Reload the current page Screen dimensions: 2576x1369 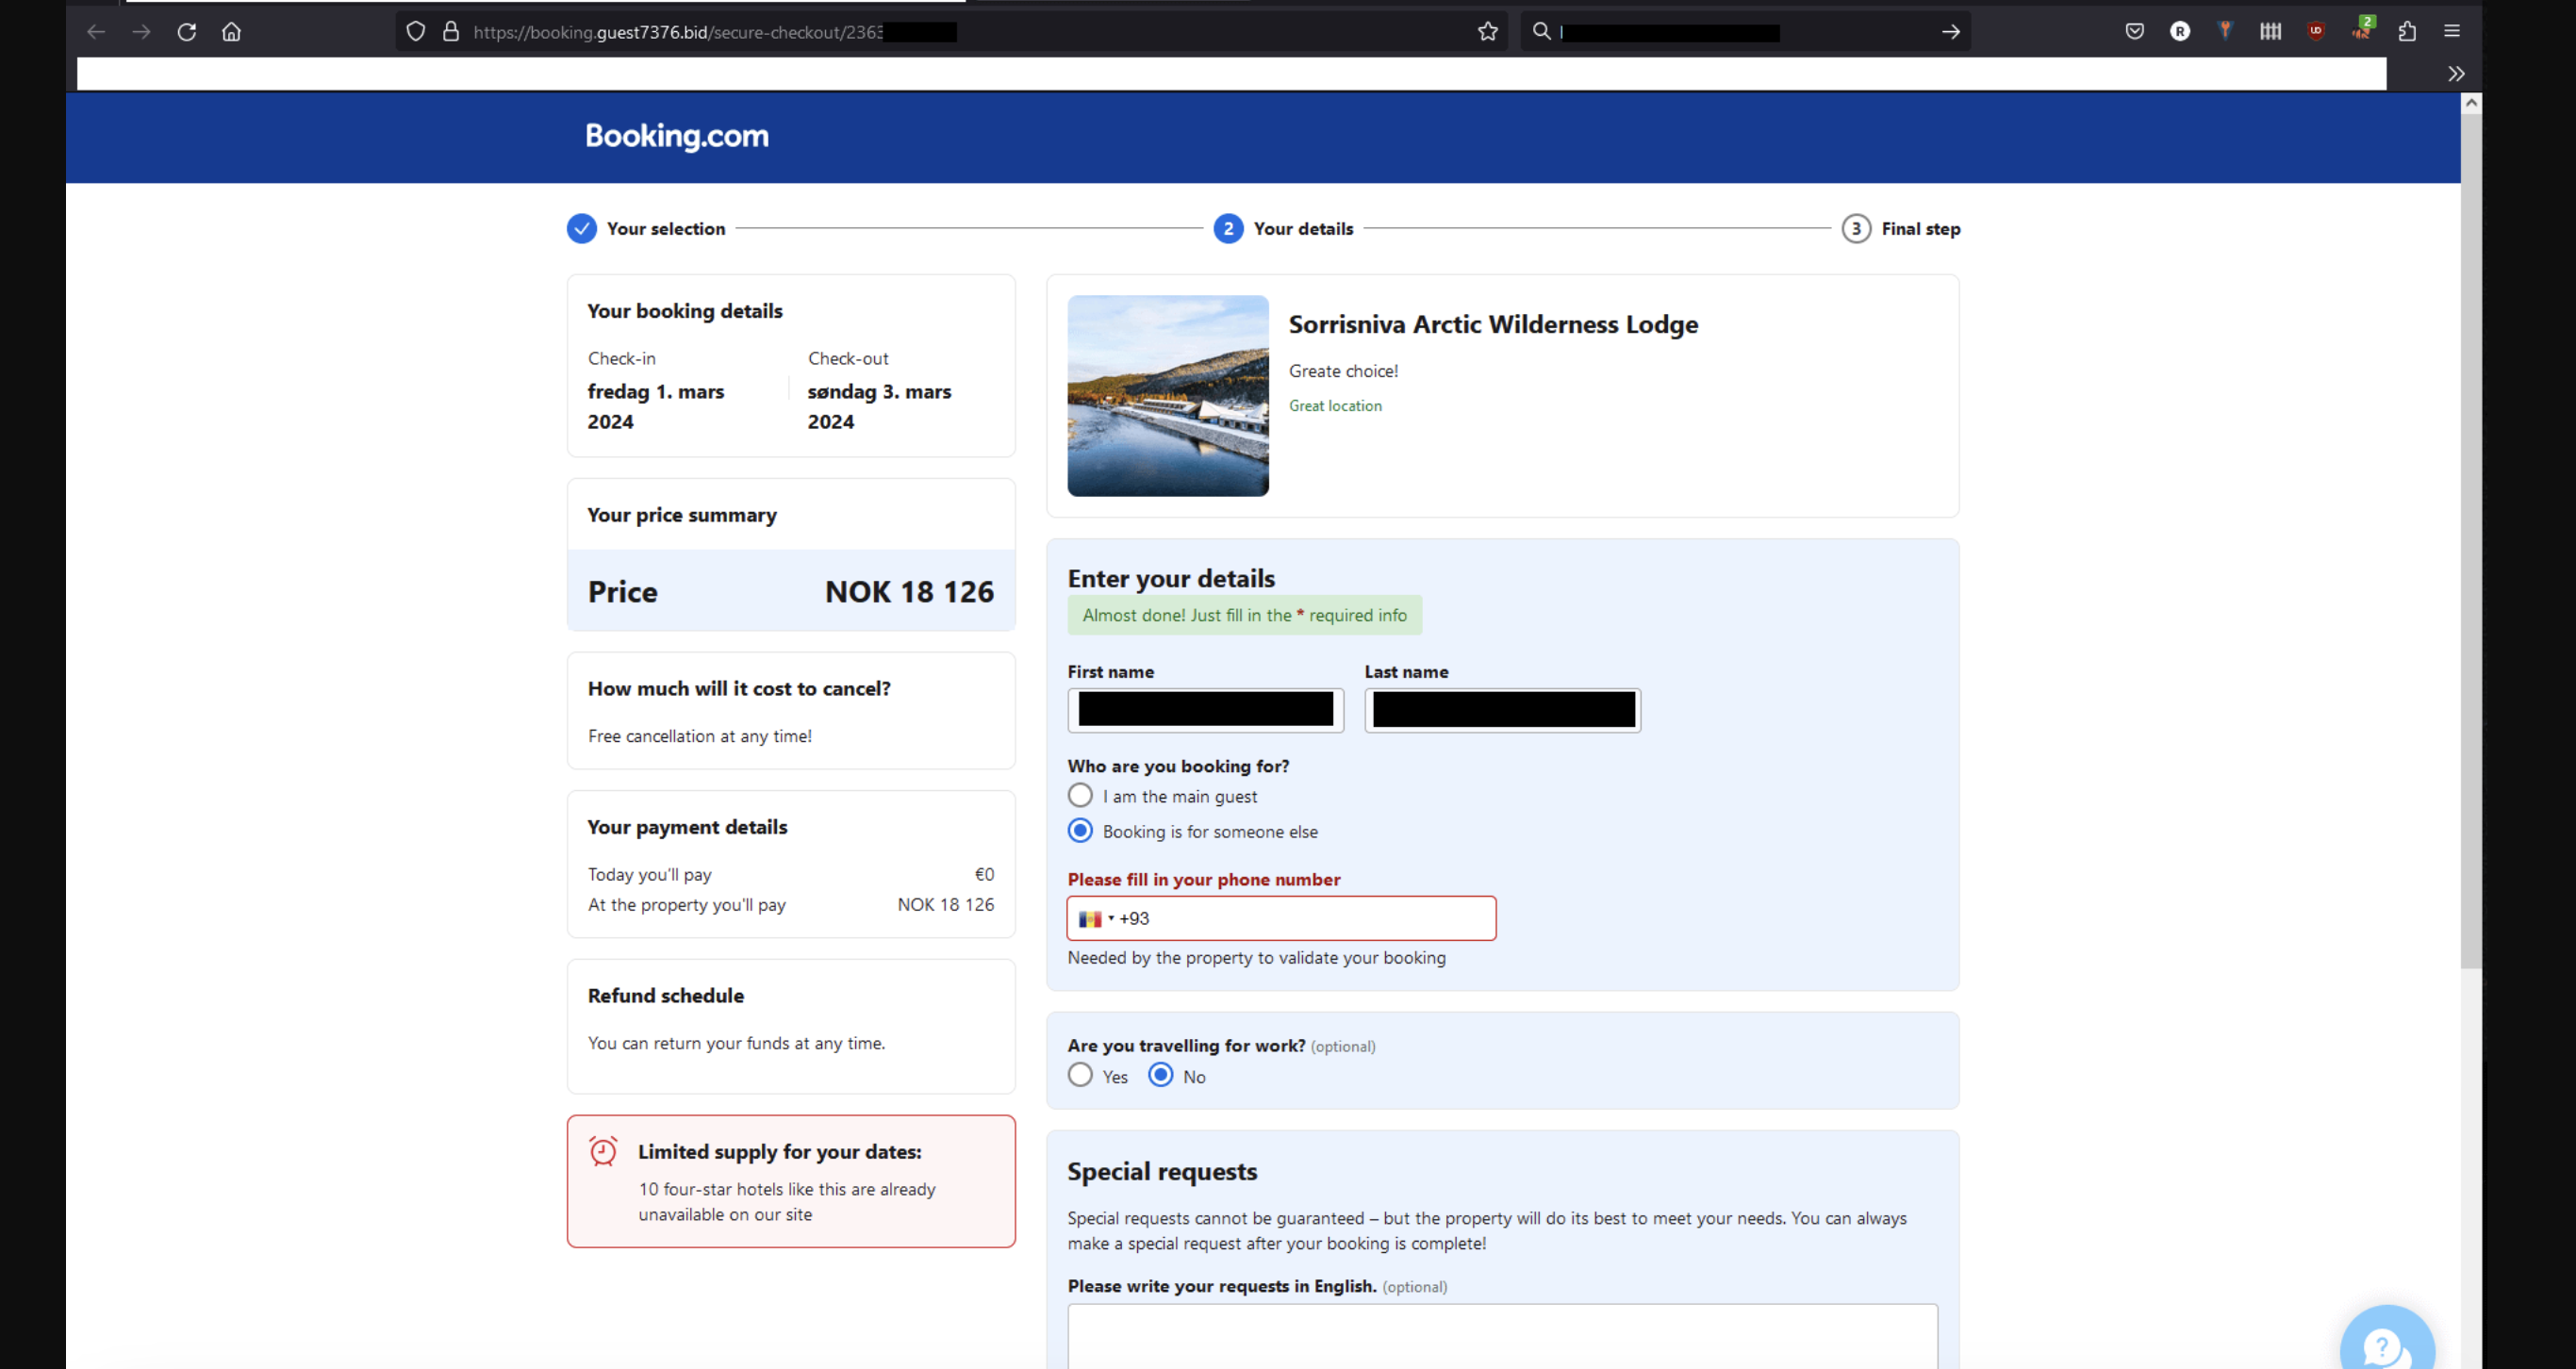[186, 32]
